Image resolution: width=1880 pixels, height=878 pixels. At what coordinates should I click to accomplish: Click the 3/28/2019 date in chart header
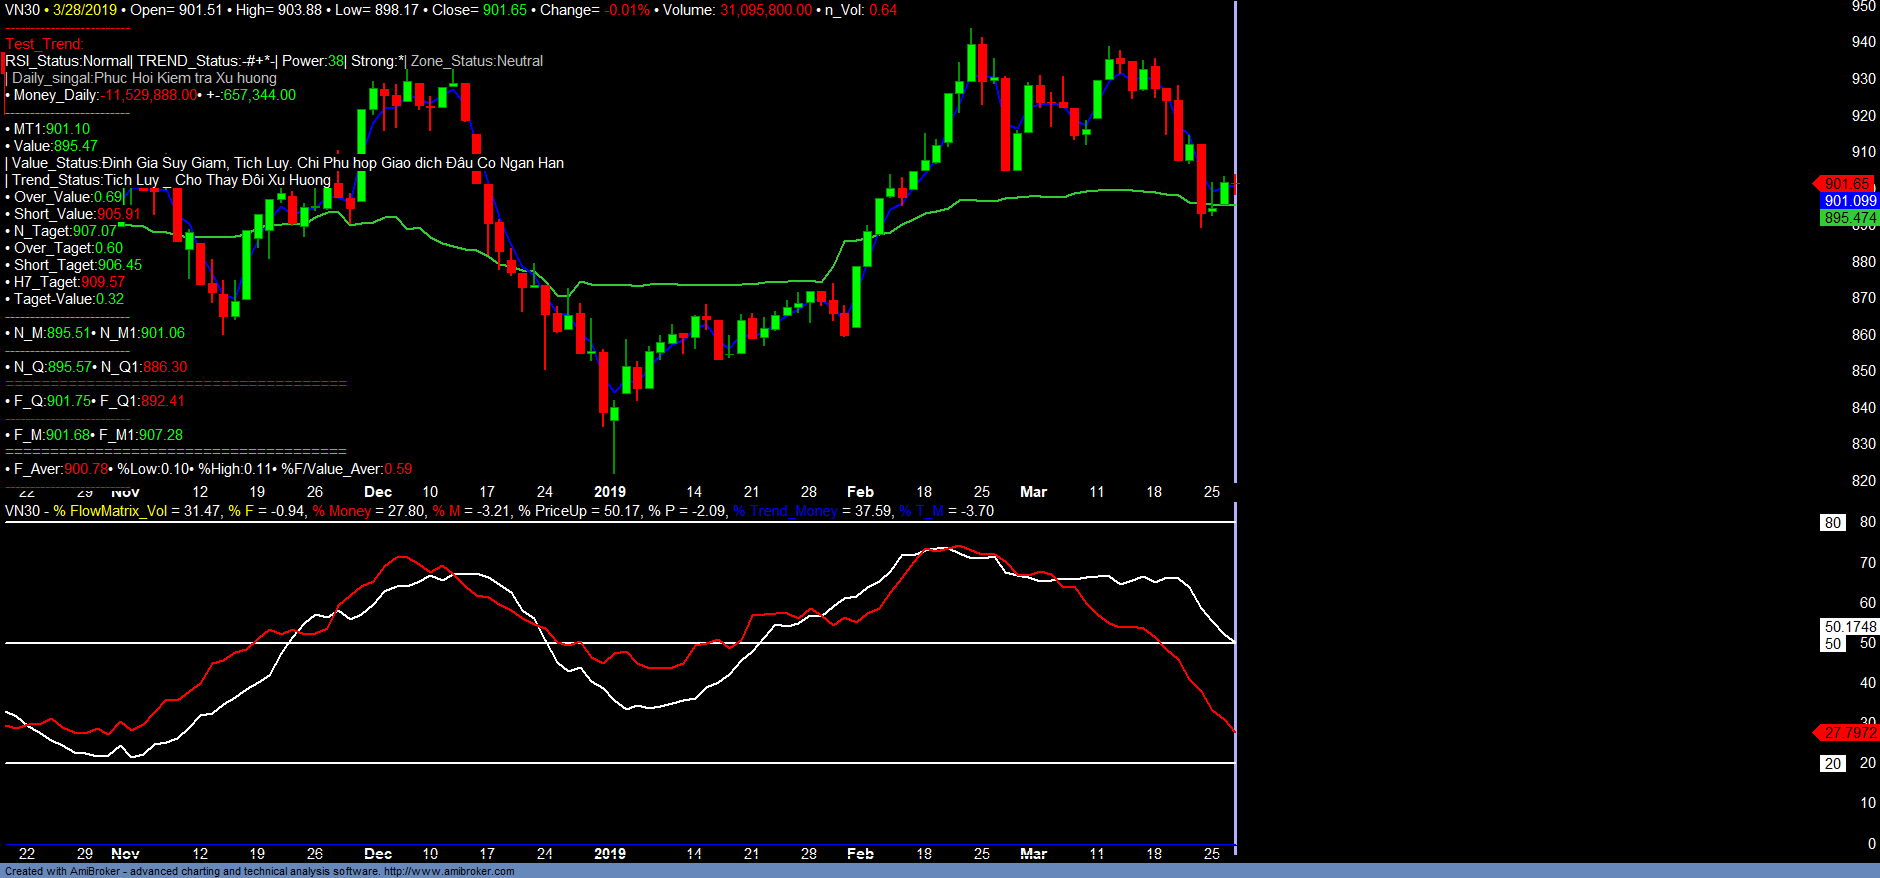click(85, 10)
